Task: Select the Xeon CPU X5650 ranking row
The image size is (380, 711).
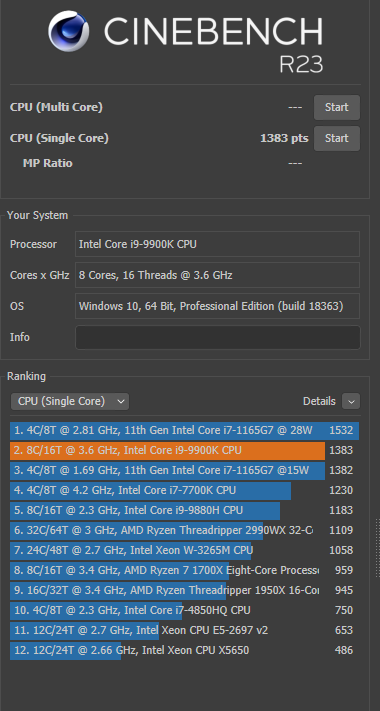Action: [x=185, y=650]
